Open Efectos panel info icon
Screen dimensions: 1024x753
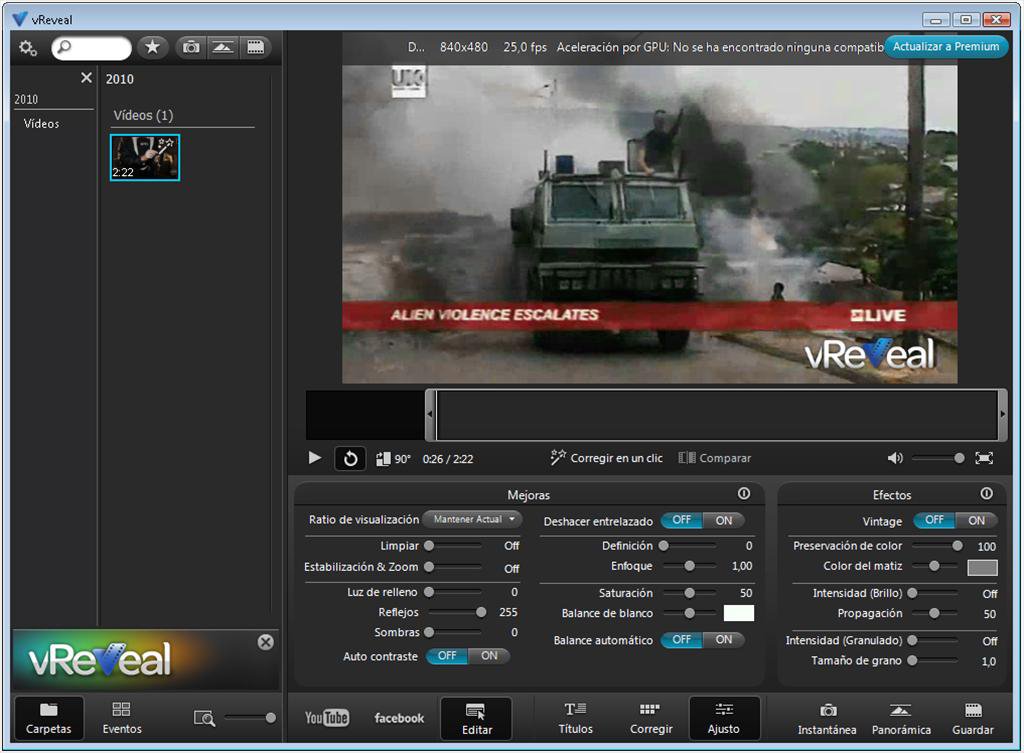point(987,494)
